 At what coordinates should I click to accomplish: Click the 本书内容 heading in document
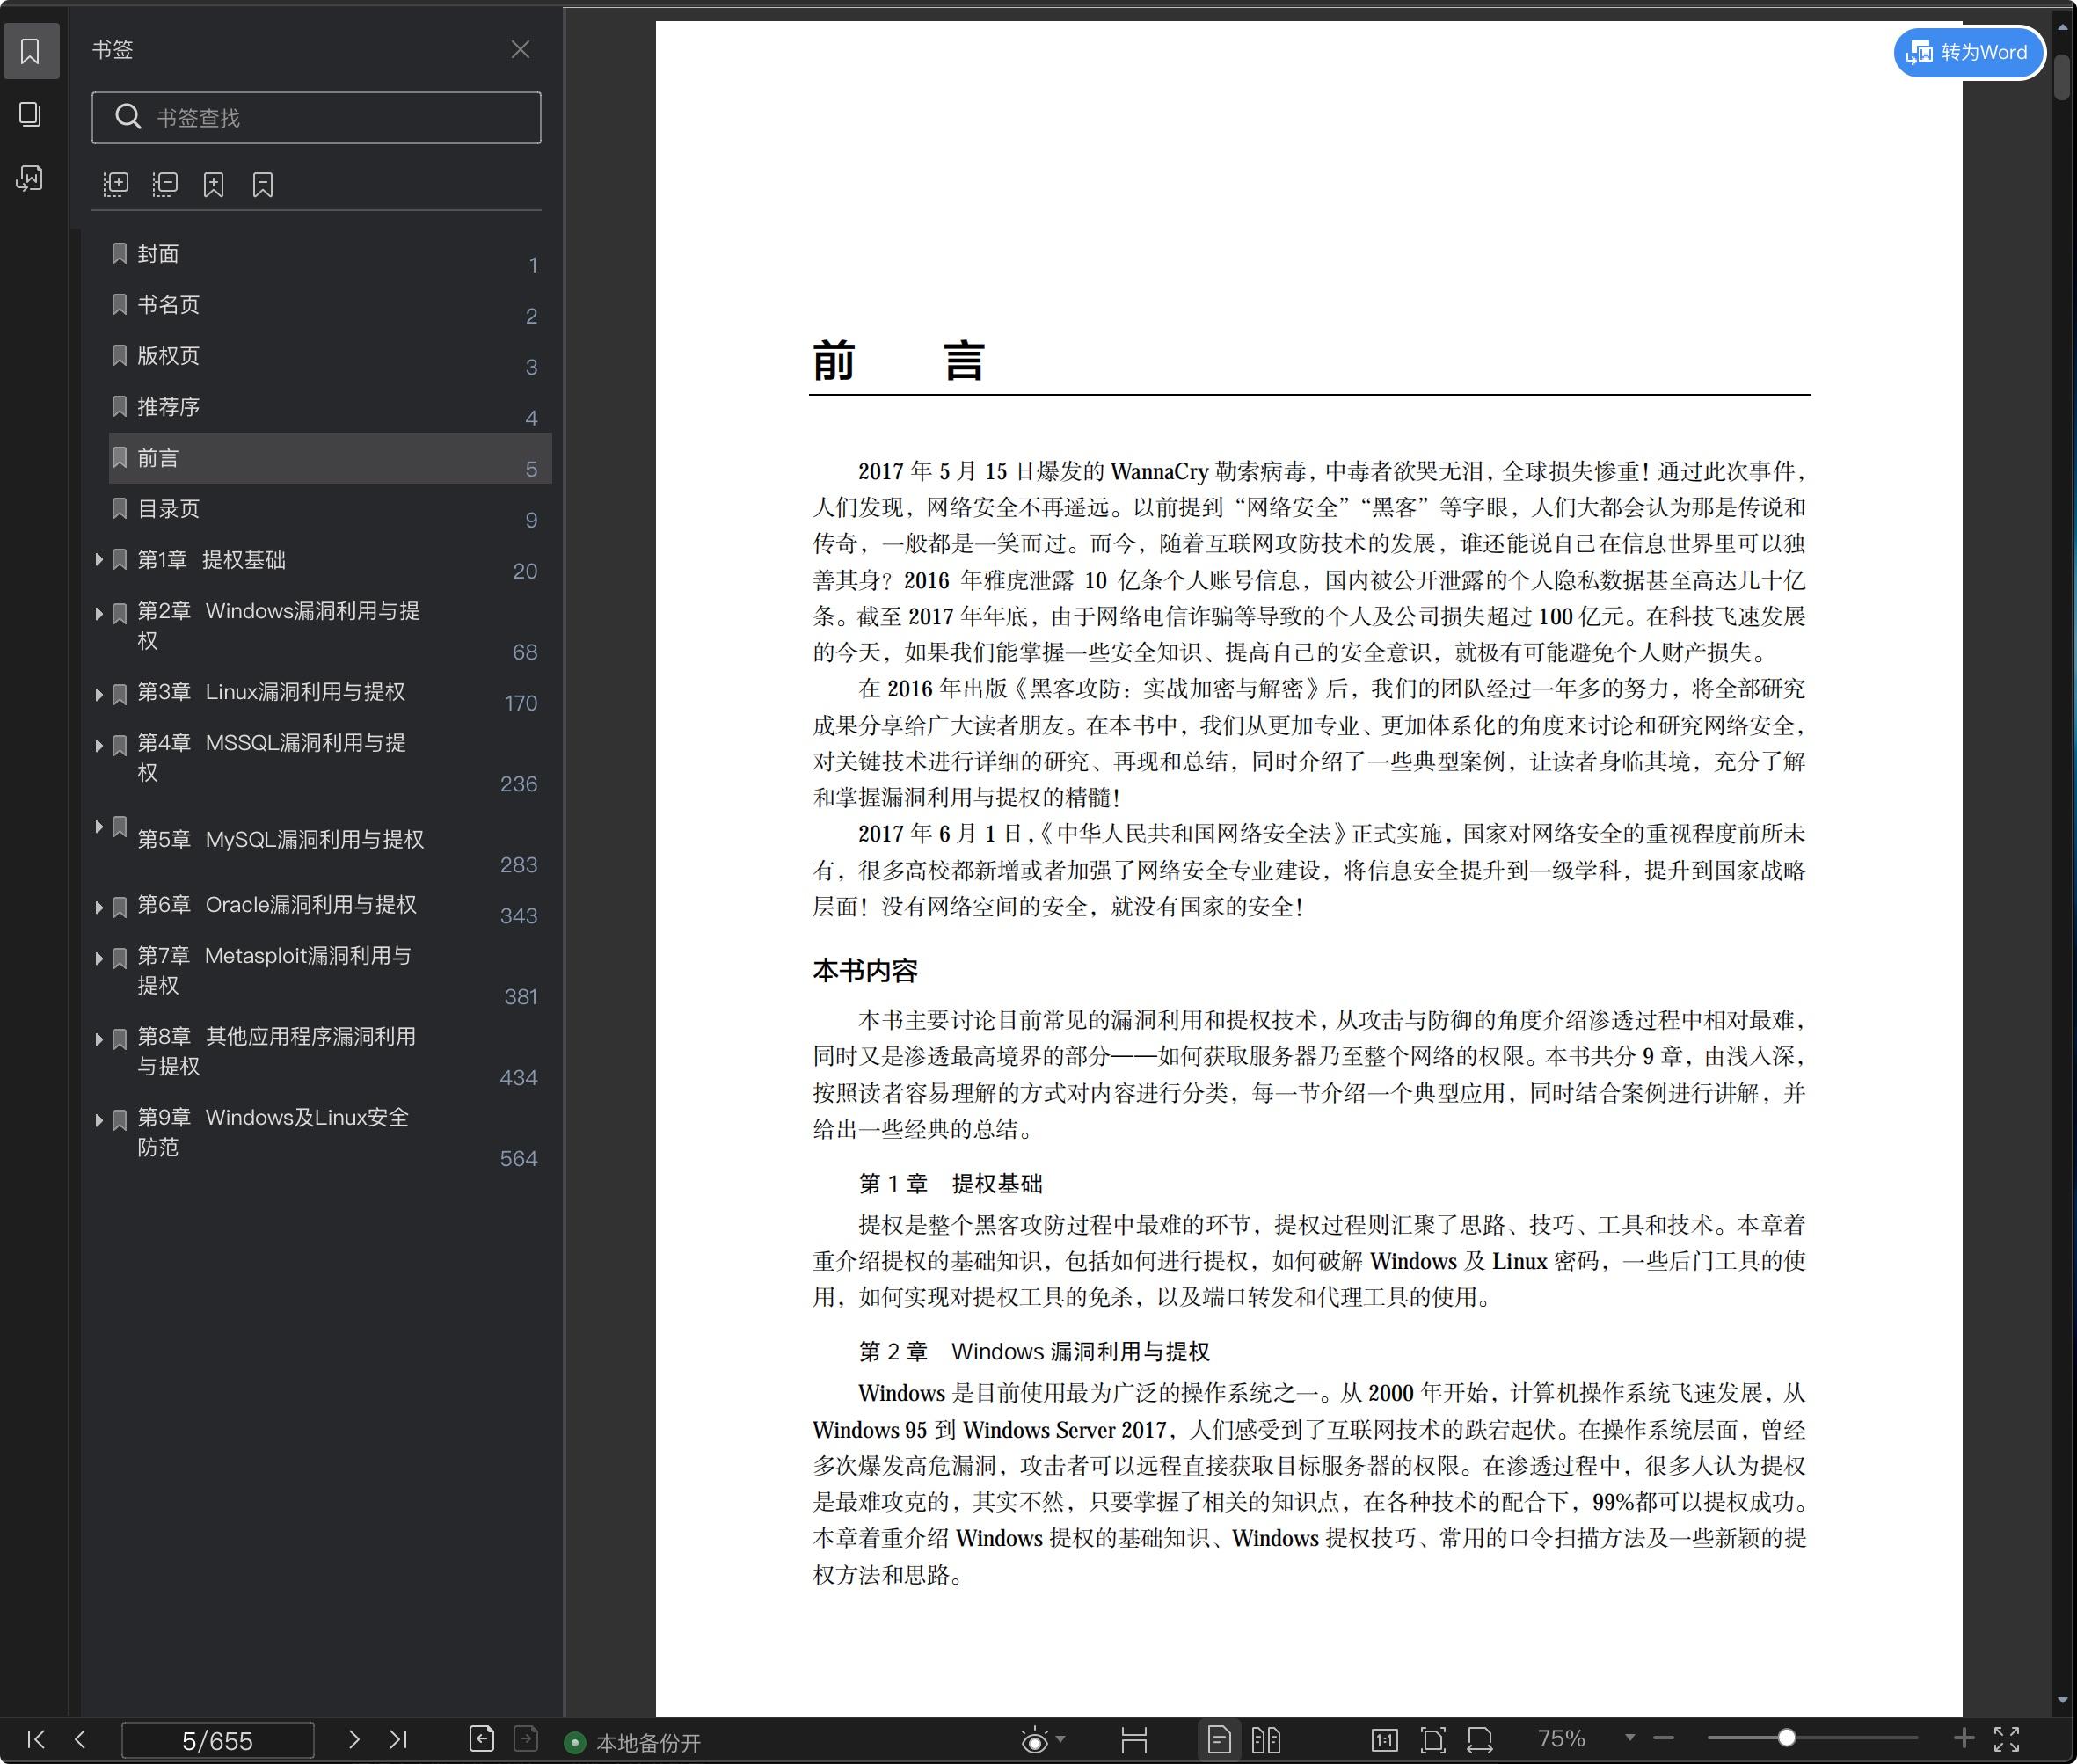[865, 970]
